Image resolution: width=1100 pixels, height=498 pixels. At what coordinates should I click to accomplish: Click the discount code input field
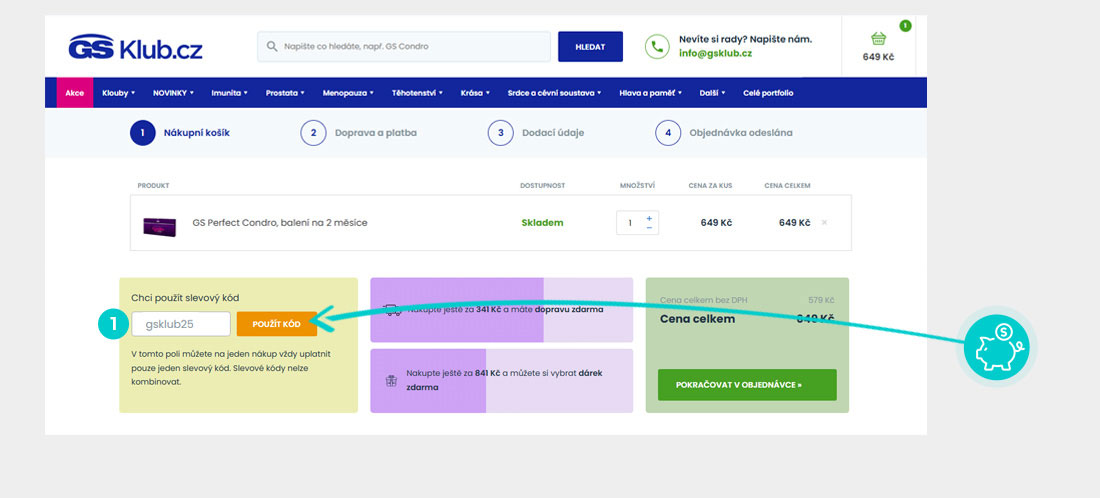coord(181,324)
